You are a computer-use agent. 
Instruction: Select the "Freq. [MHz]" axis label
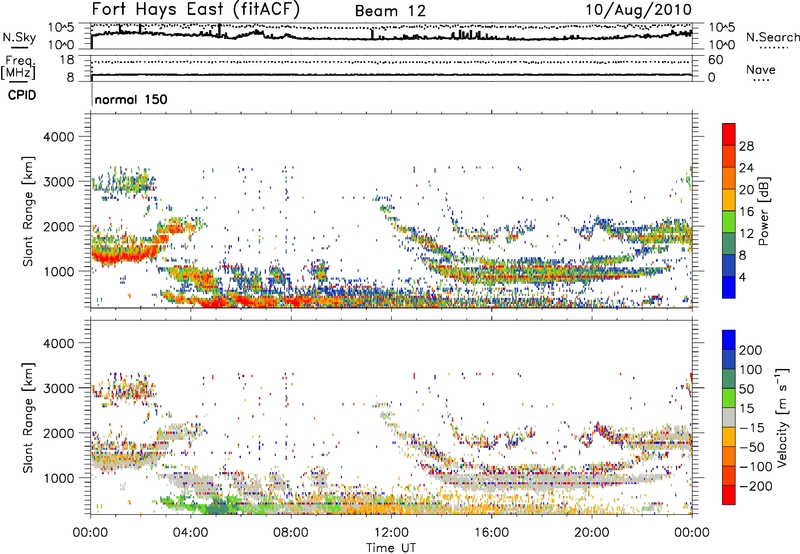point(18,68)
